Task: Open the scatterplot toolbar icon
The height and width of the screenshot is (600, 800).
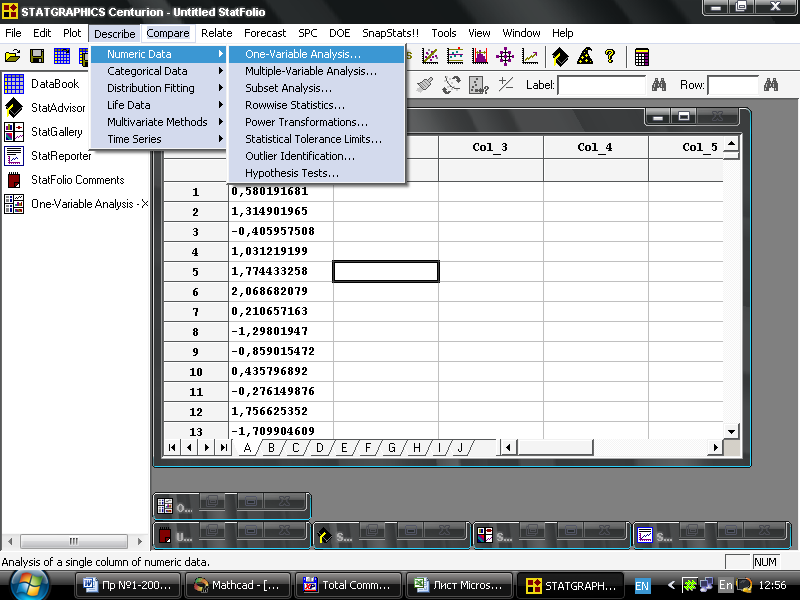Action: tap(430, 56)
